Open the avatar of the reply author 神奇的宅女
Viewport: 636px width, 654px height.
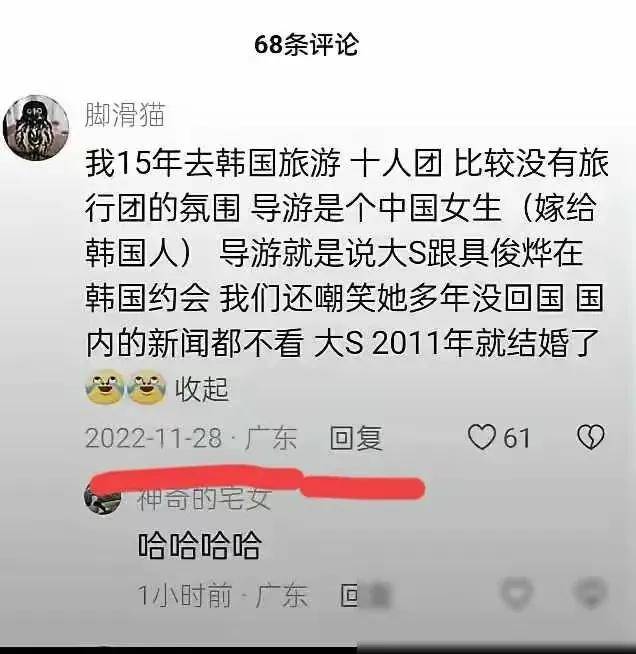pyautogui.click(x=103, y=499)
